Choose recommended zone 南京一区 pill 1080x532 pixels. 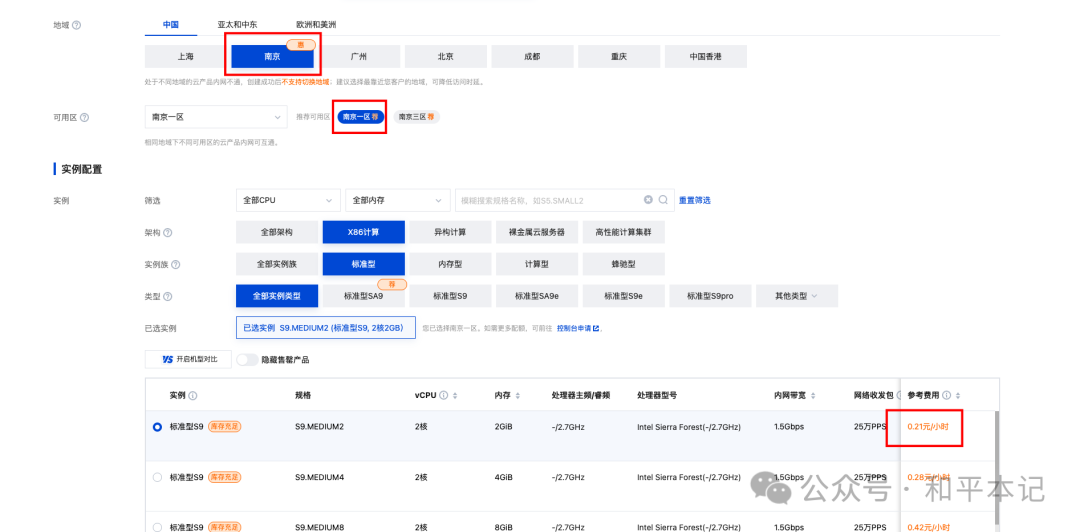pos(360,117)
